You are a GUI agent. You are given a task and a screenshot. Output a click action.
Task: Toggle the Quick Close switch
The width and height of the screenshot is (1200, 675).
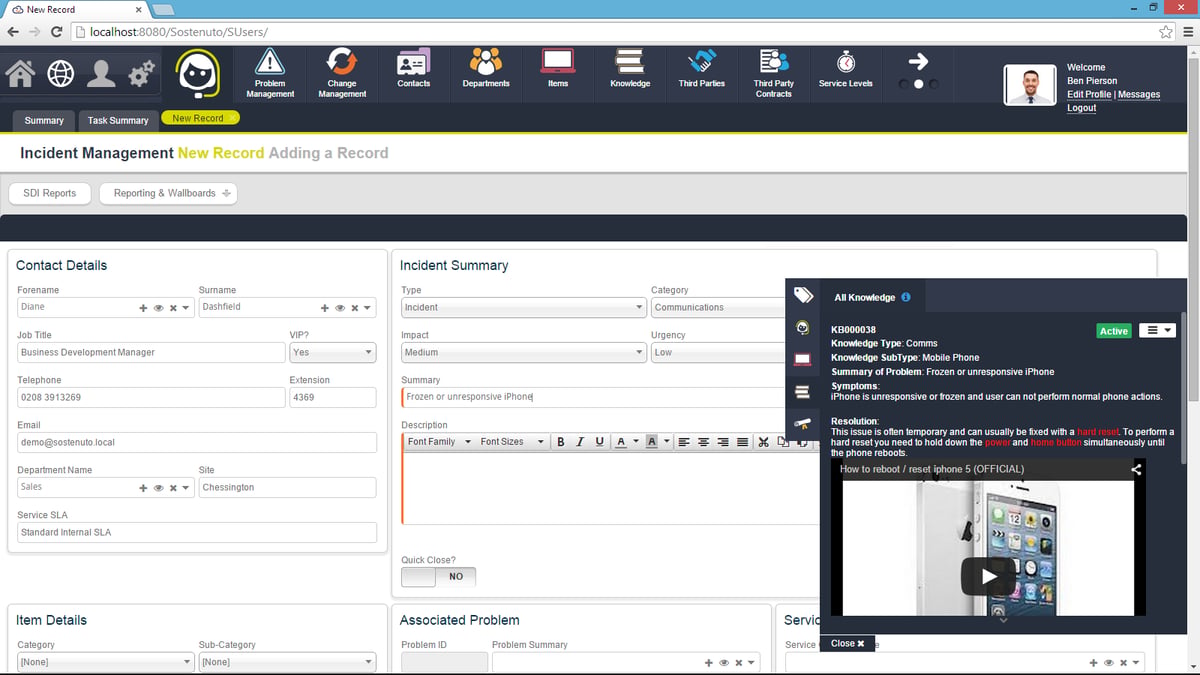[x=438, y=577]
